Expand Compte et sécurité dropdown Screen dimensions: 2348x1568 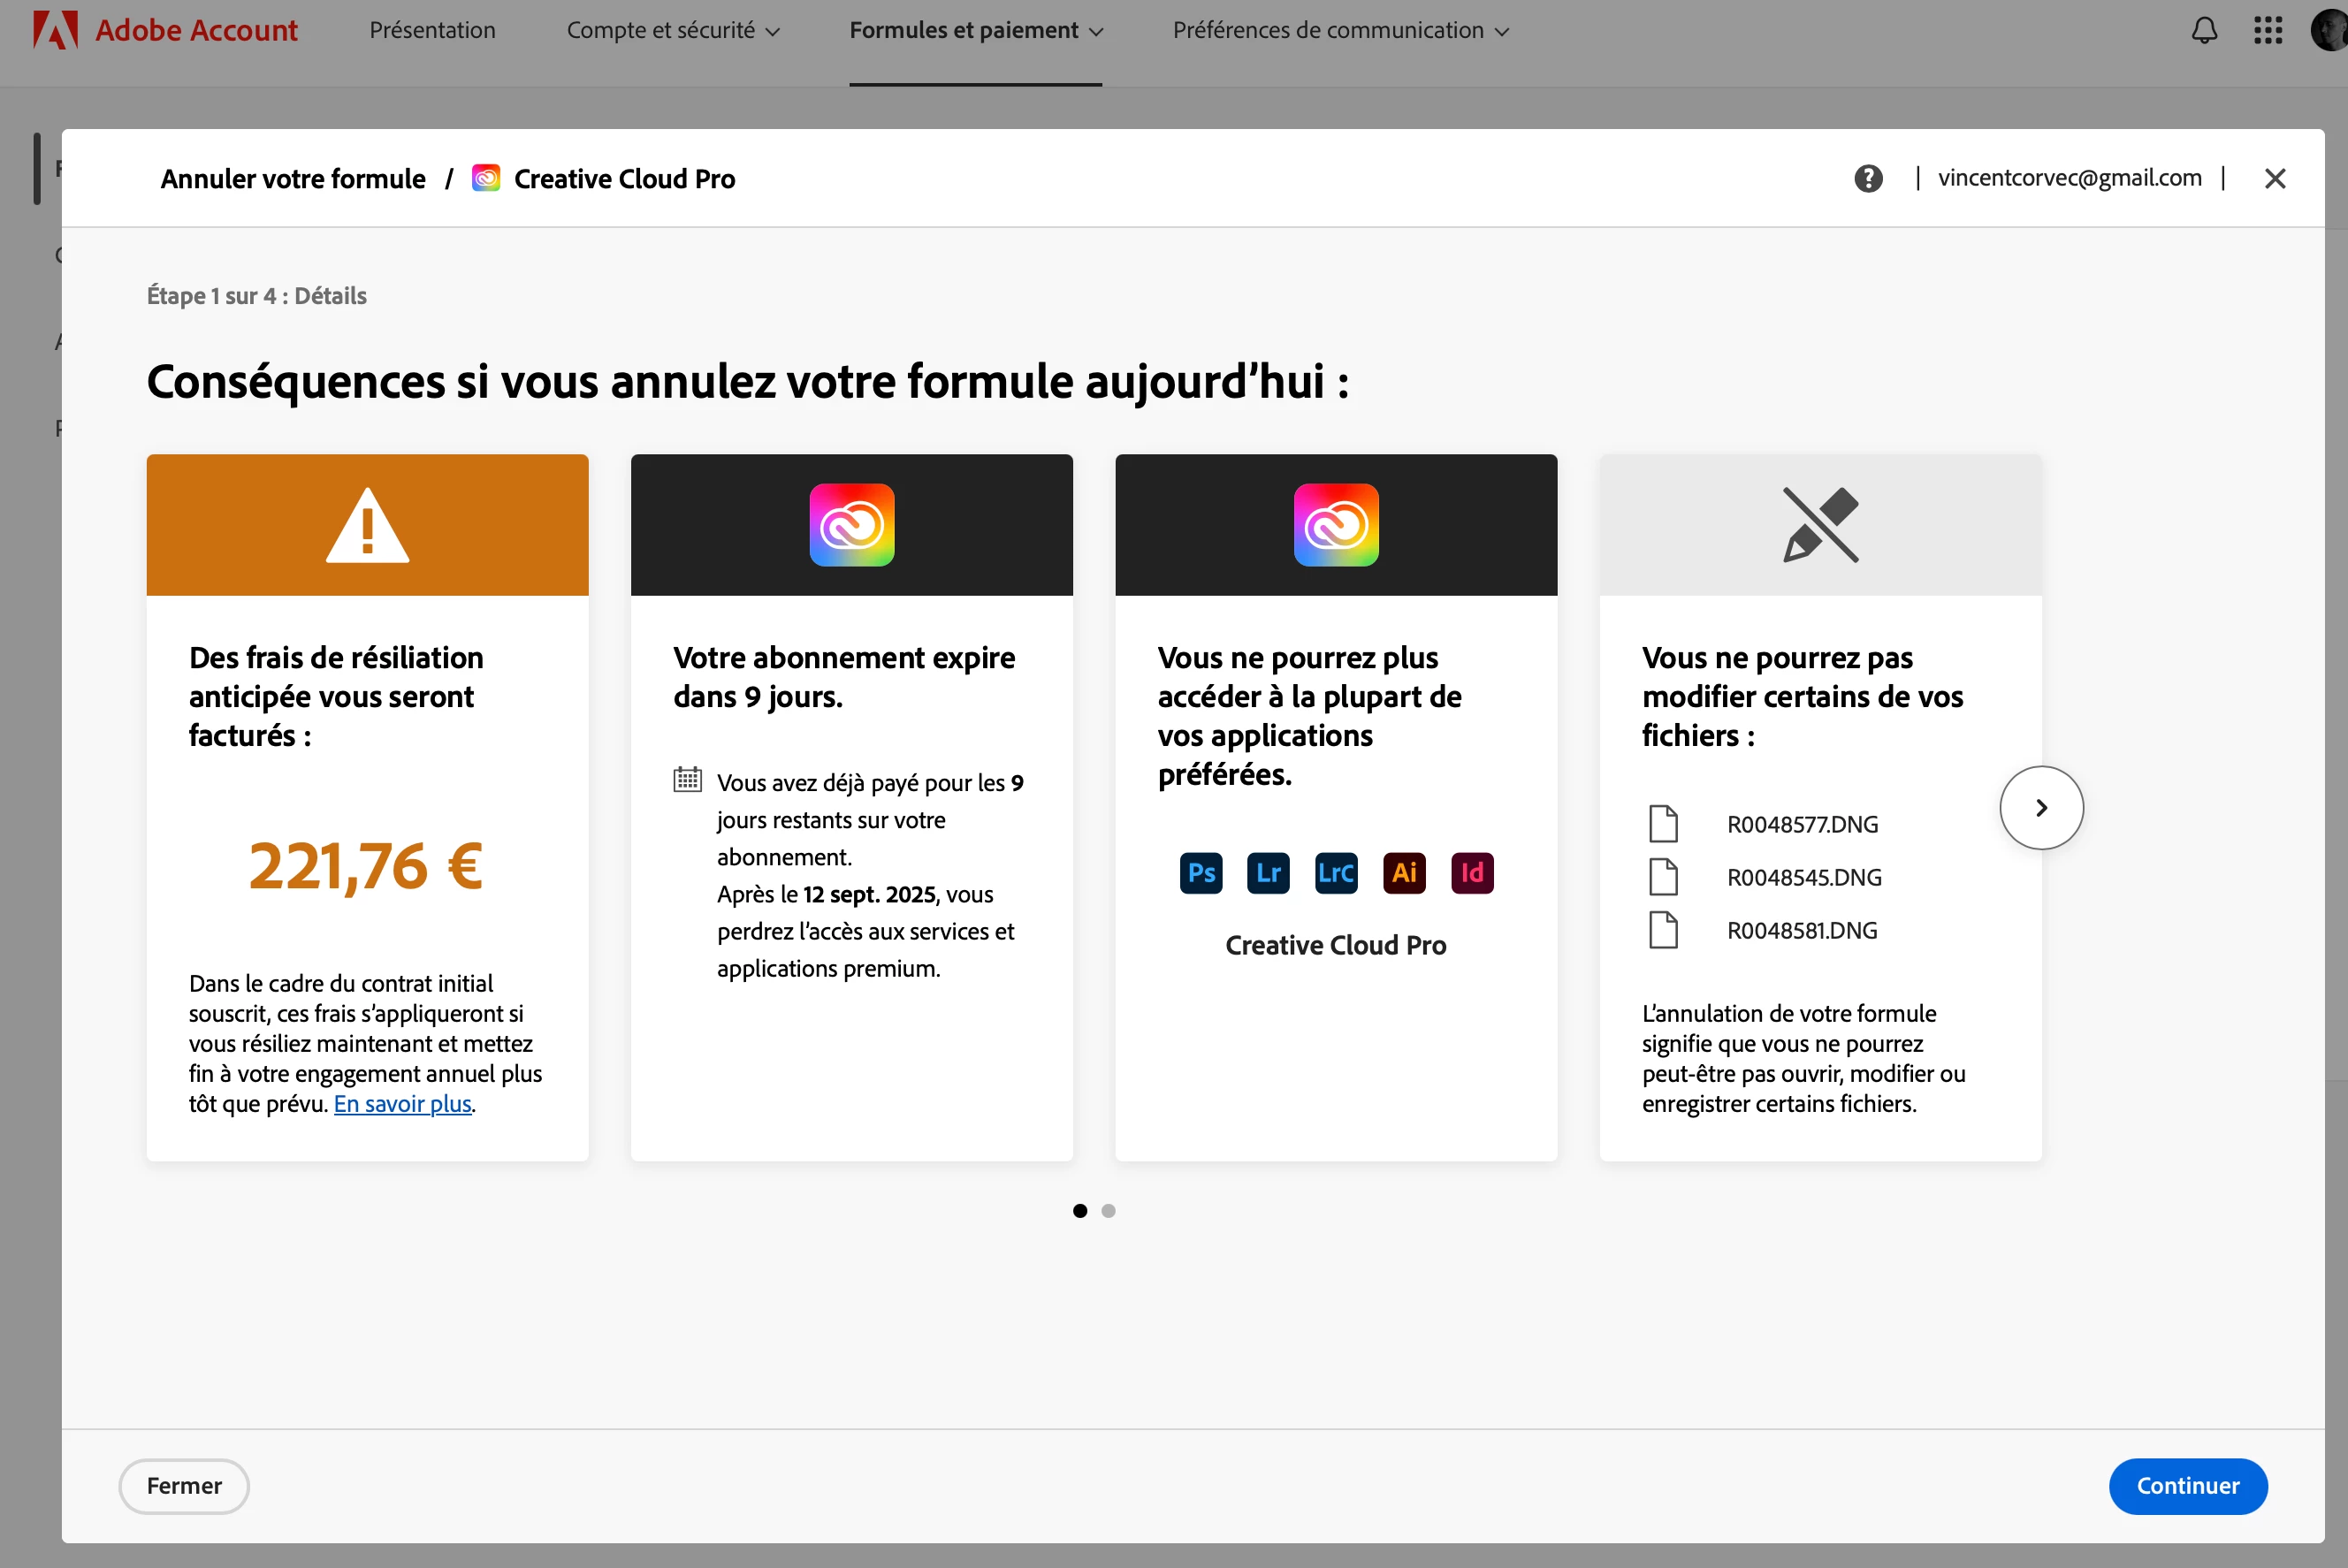[x=672, y=30]
